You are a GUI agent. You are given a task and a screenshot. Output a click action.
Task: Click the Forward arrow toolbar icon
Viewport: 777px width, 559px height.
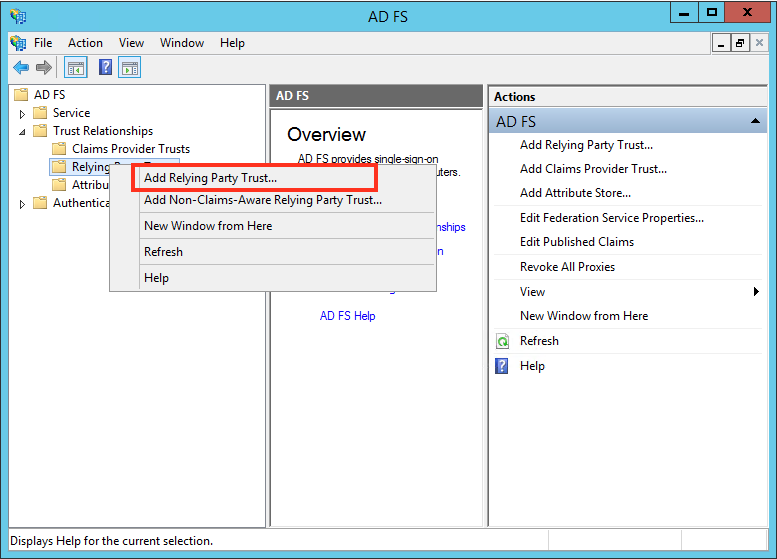(x=44, y=67)
